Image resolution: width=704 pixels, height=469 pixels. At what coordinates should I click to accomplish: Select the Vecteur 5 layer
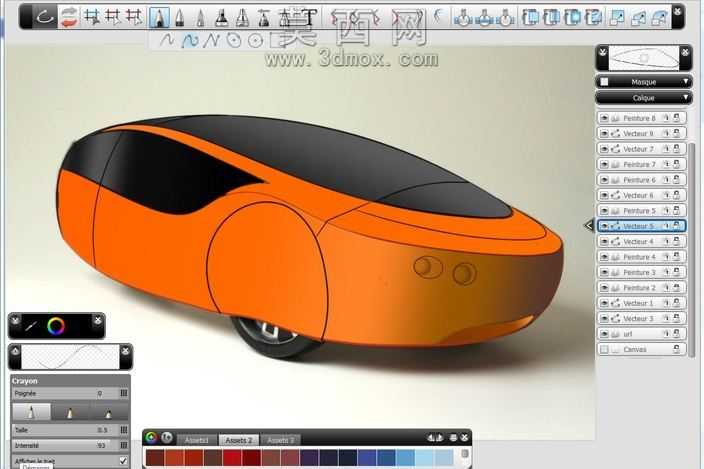[x=642, y=226]
